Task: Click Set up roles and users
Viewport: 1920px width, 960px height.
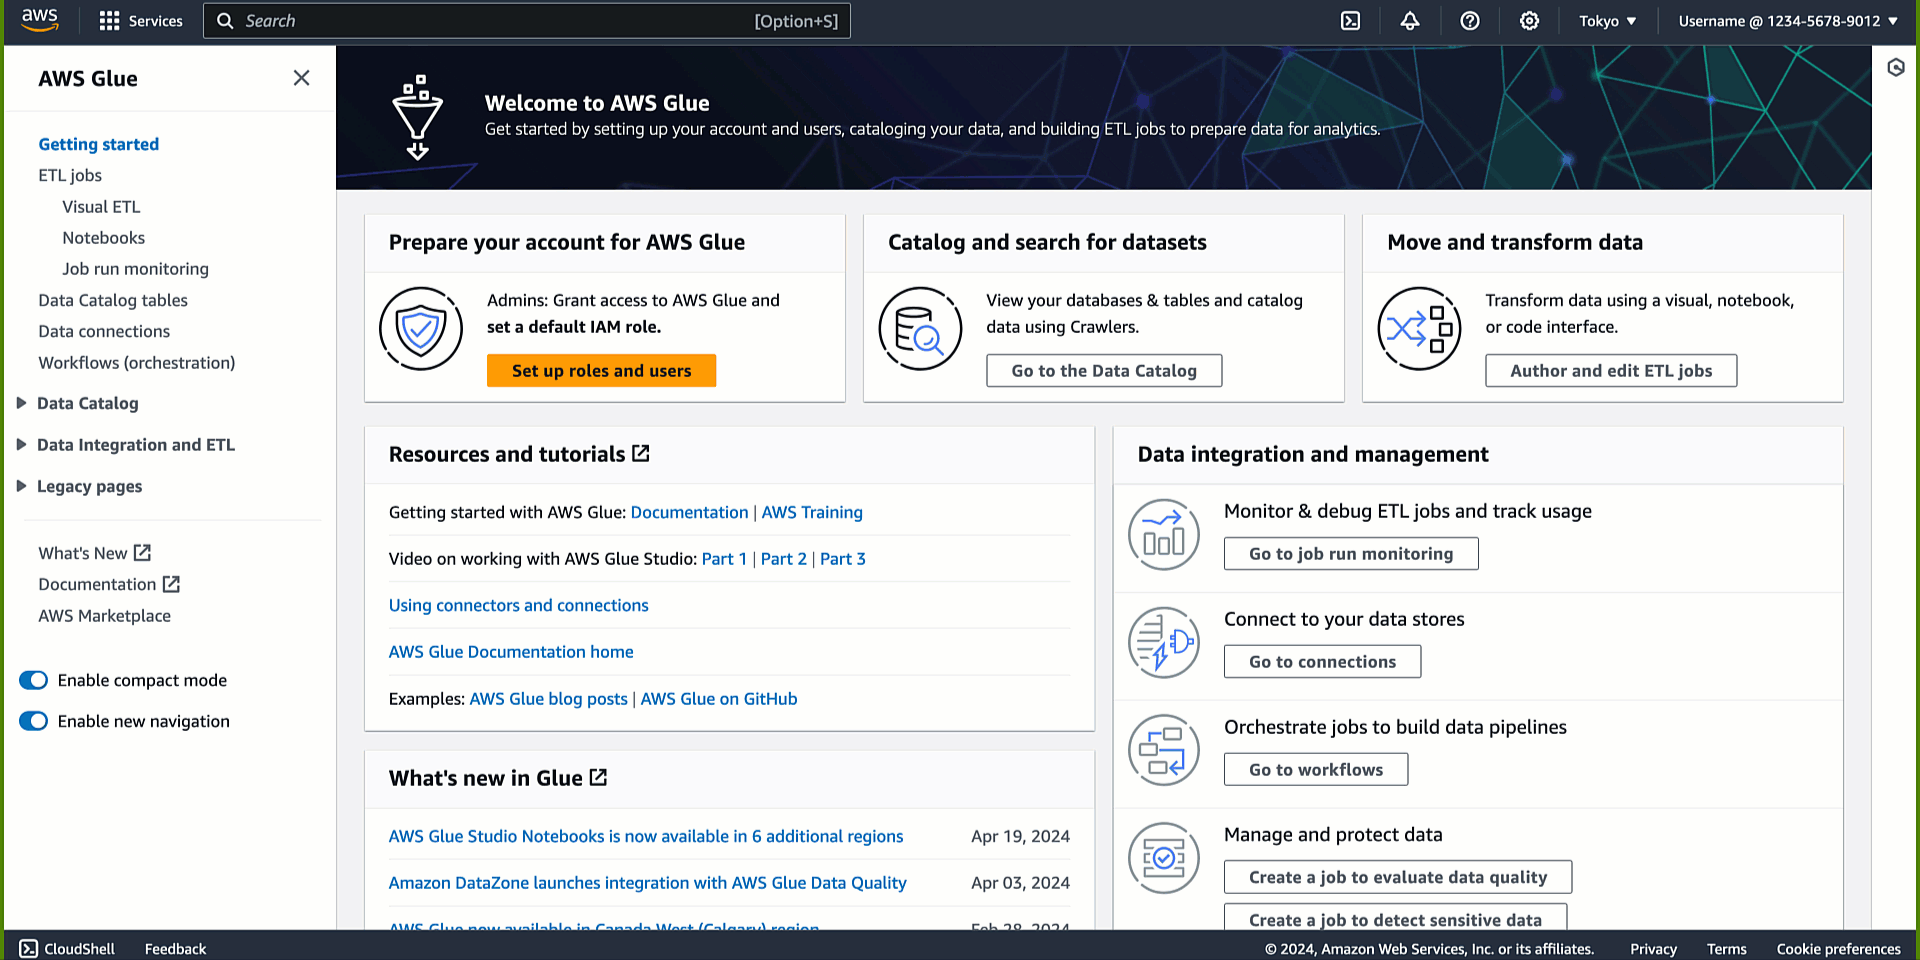Action: 602,371
